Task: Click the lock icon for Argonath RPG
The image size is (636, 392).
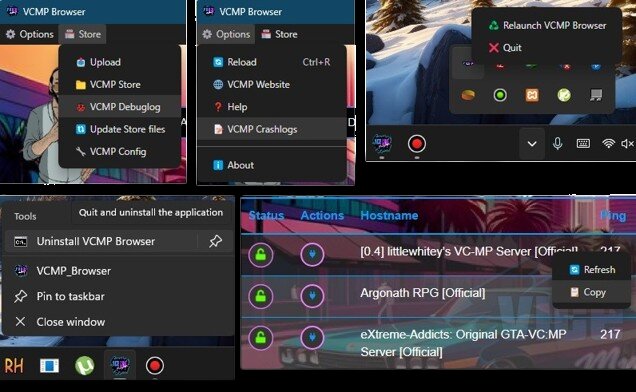Action: 260,296
